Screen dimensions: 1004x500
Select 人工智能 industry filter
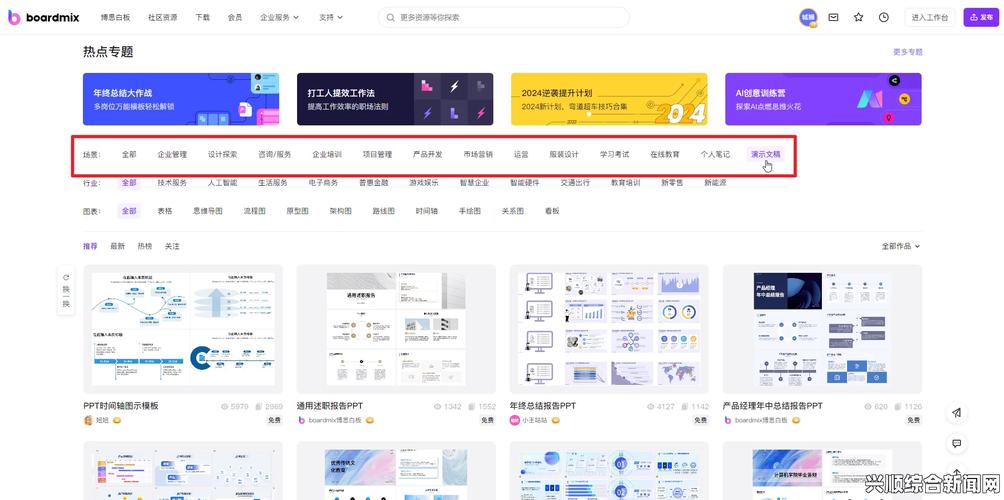(222, 183)
